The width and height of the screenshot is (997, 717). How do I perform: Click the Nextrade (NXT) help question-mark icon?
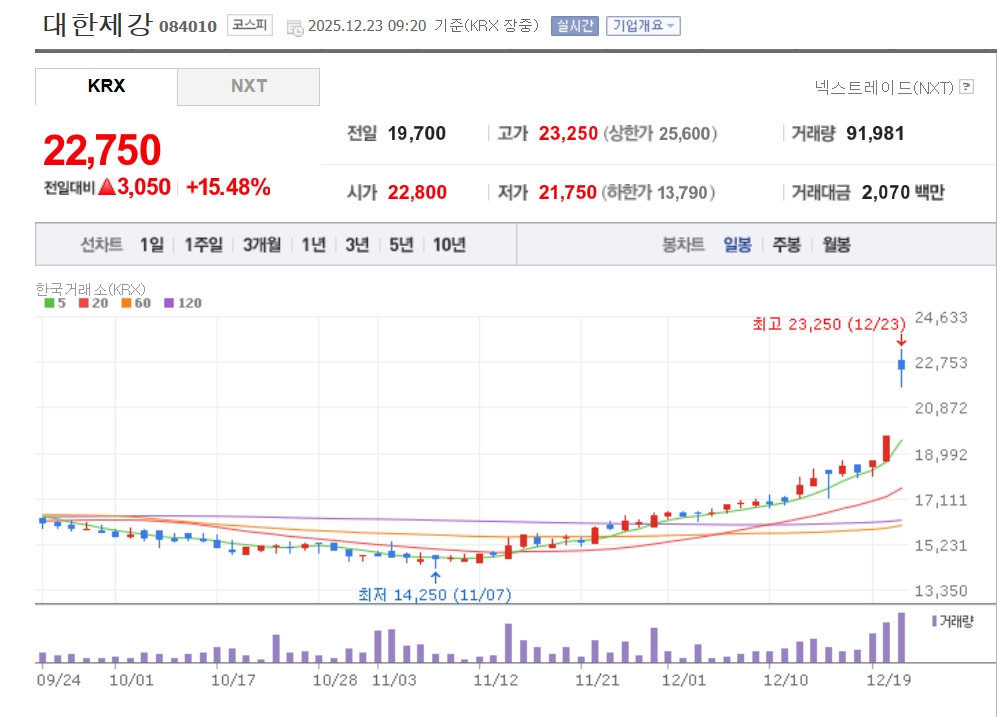pos(966,87)
